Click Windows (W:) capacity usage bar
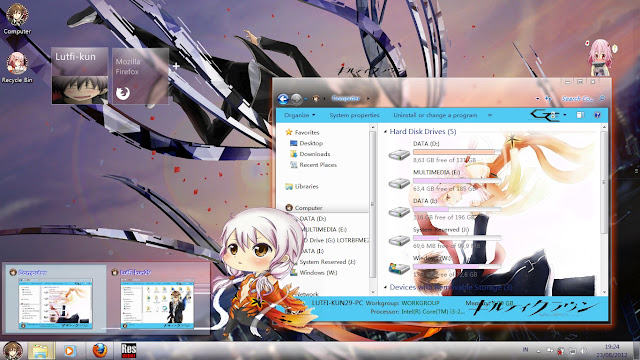Screen dimensions: 640x360 (x=457, y=266)
